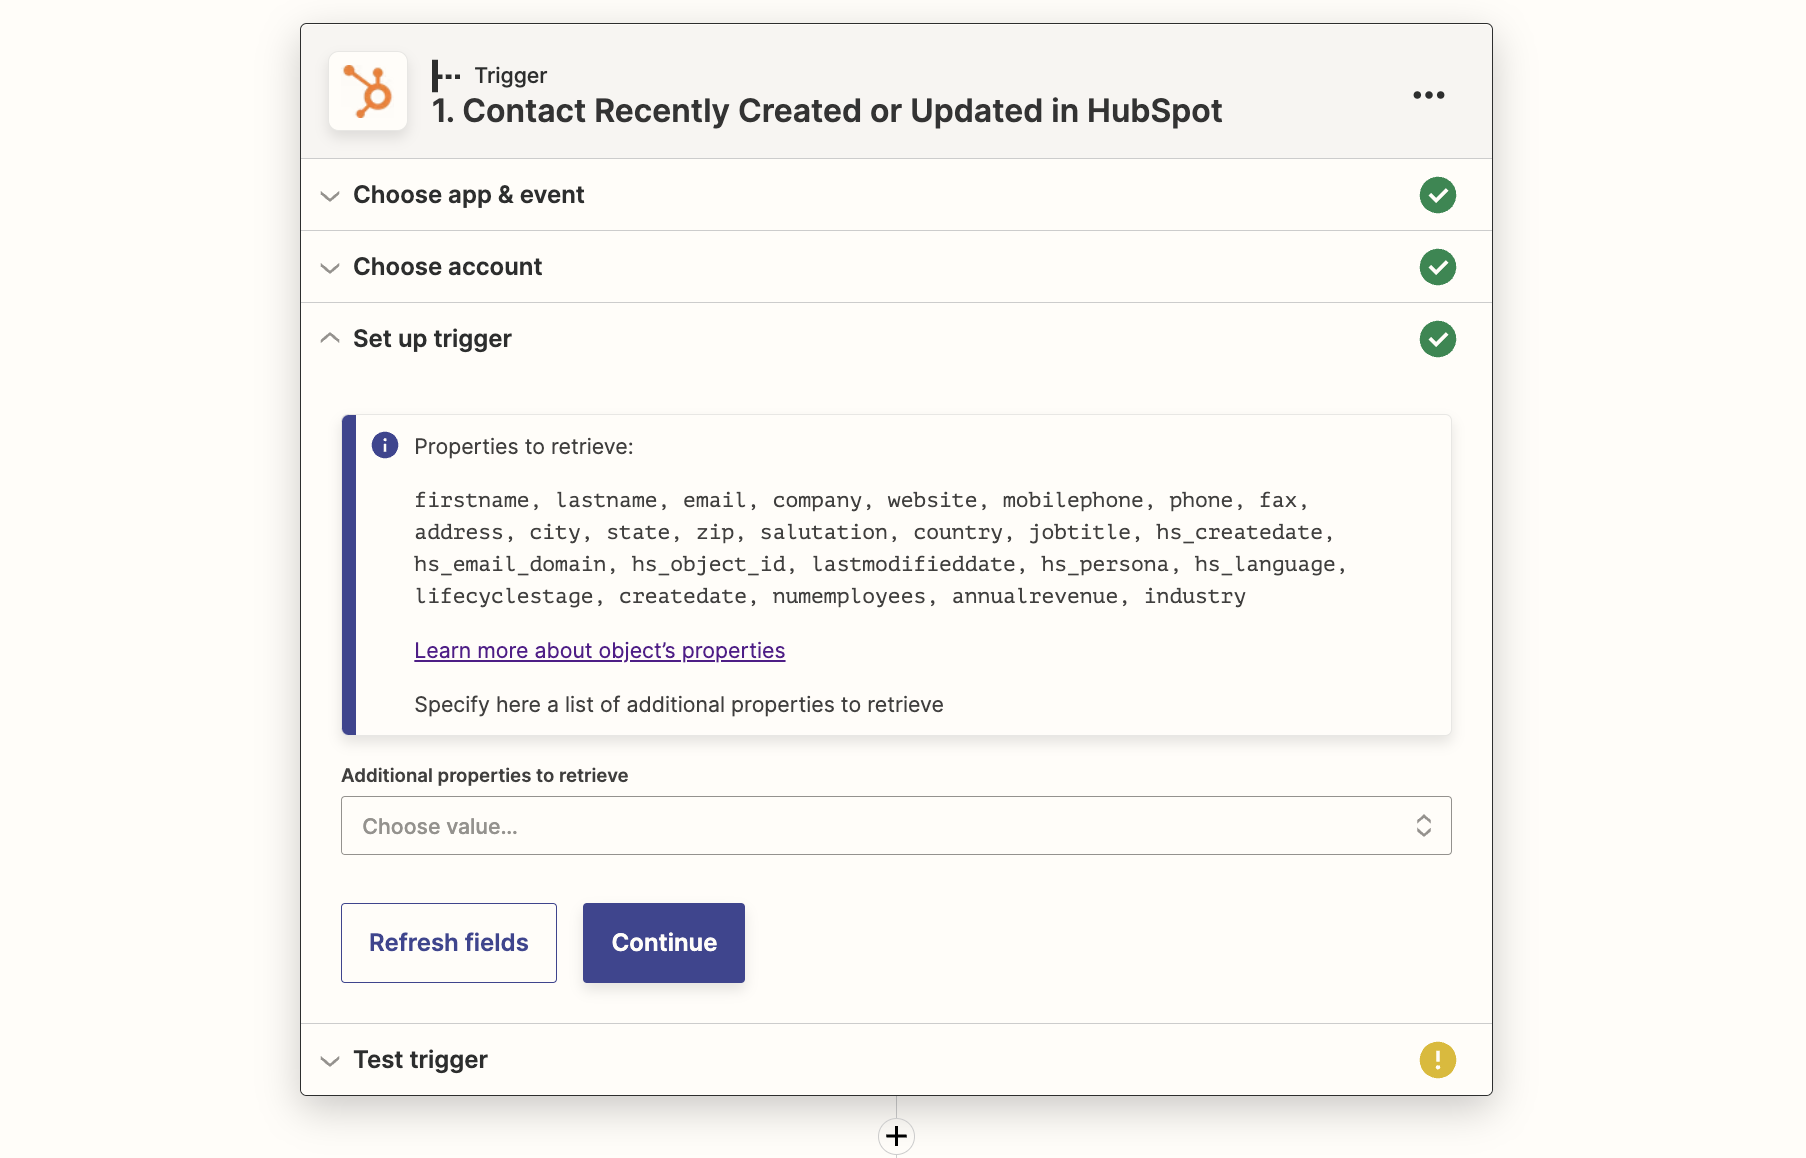Viewport: 1806px width, 1158px height.
Task: Open Learn more about object's properties link
Action: pos(599,651)
